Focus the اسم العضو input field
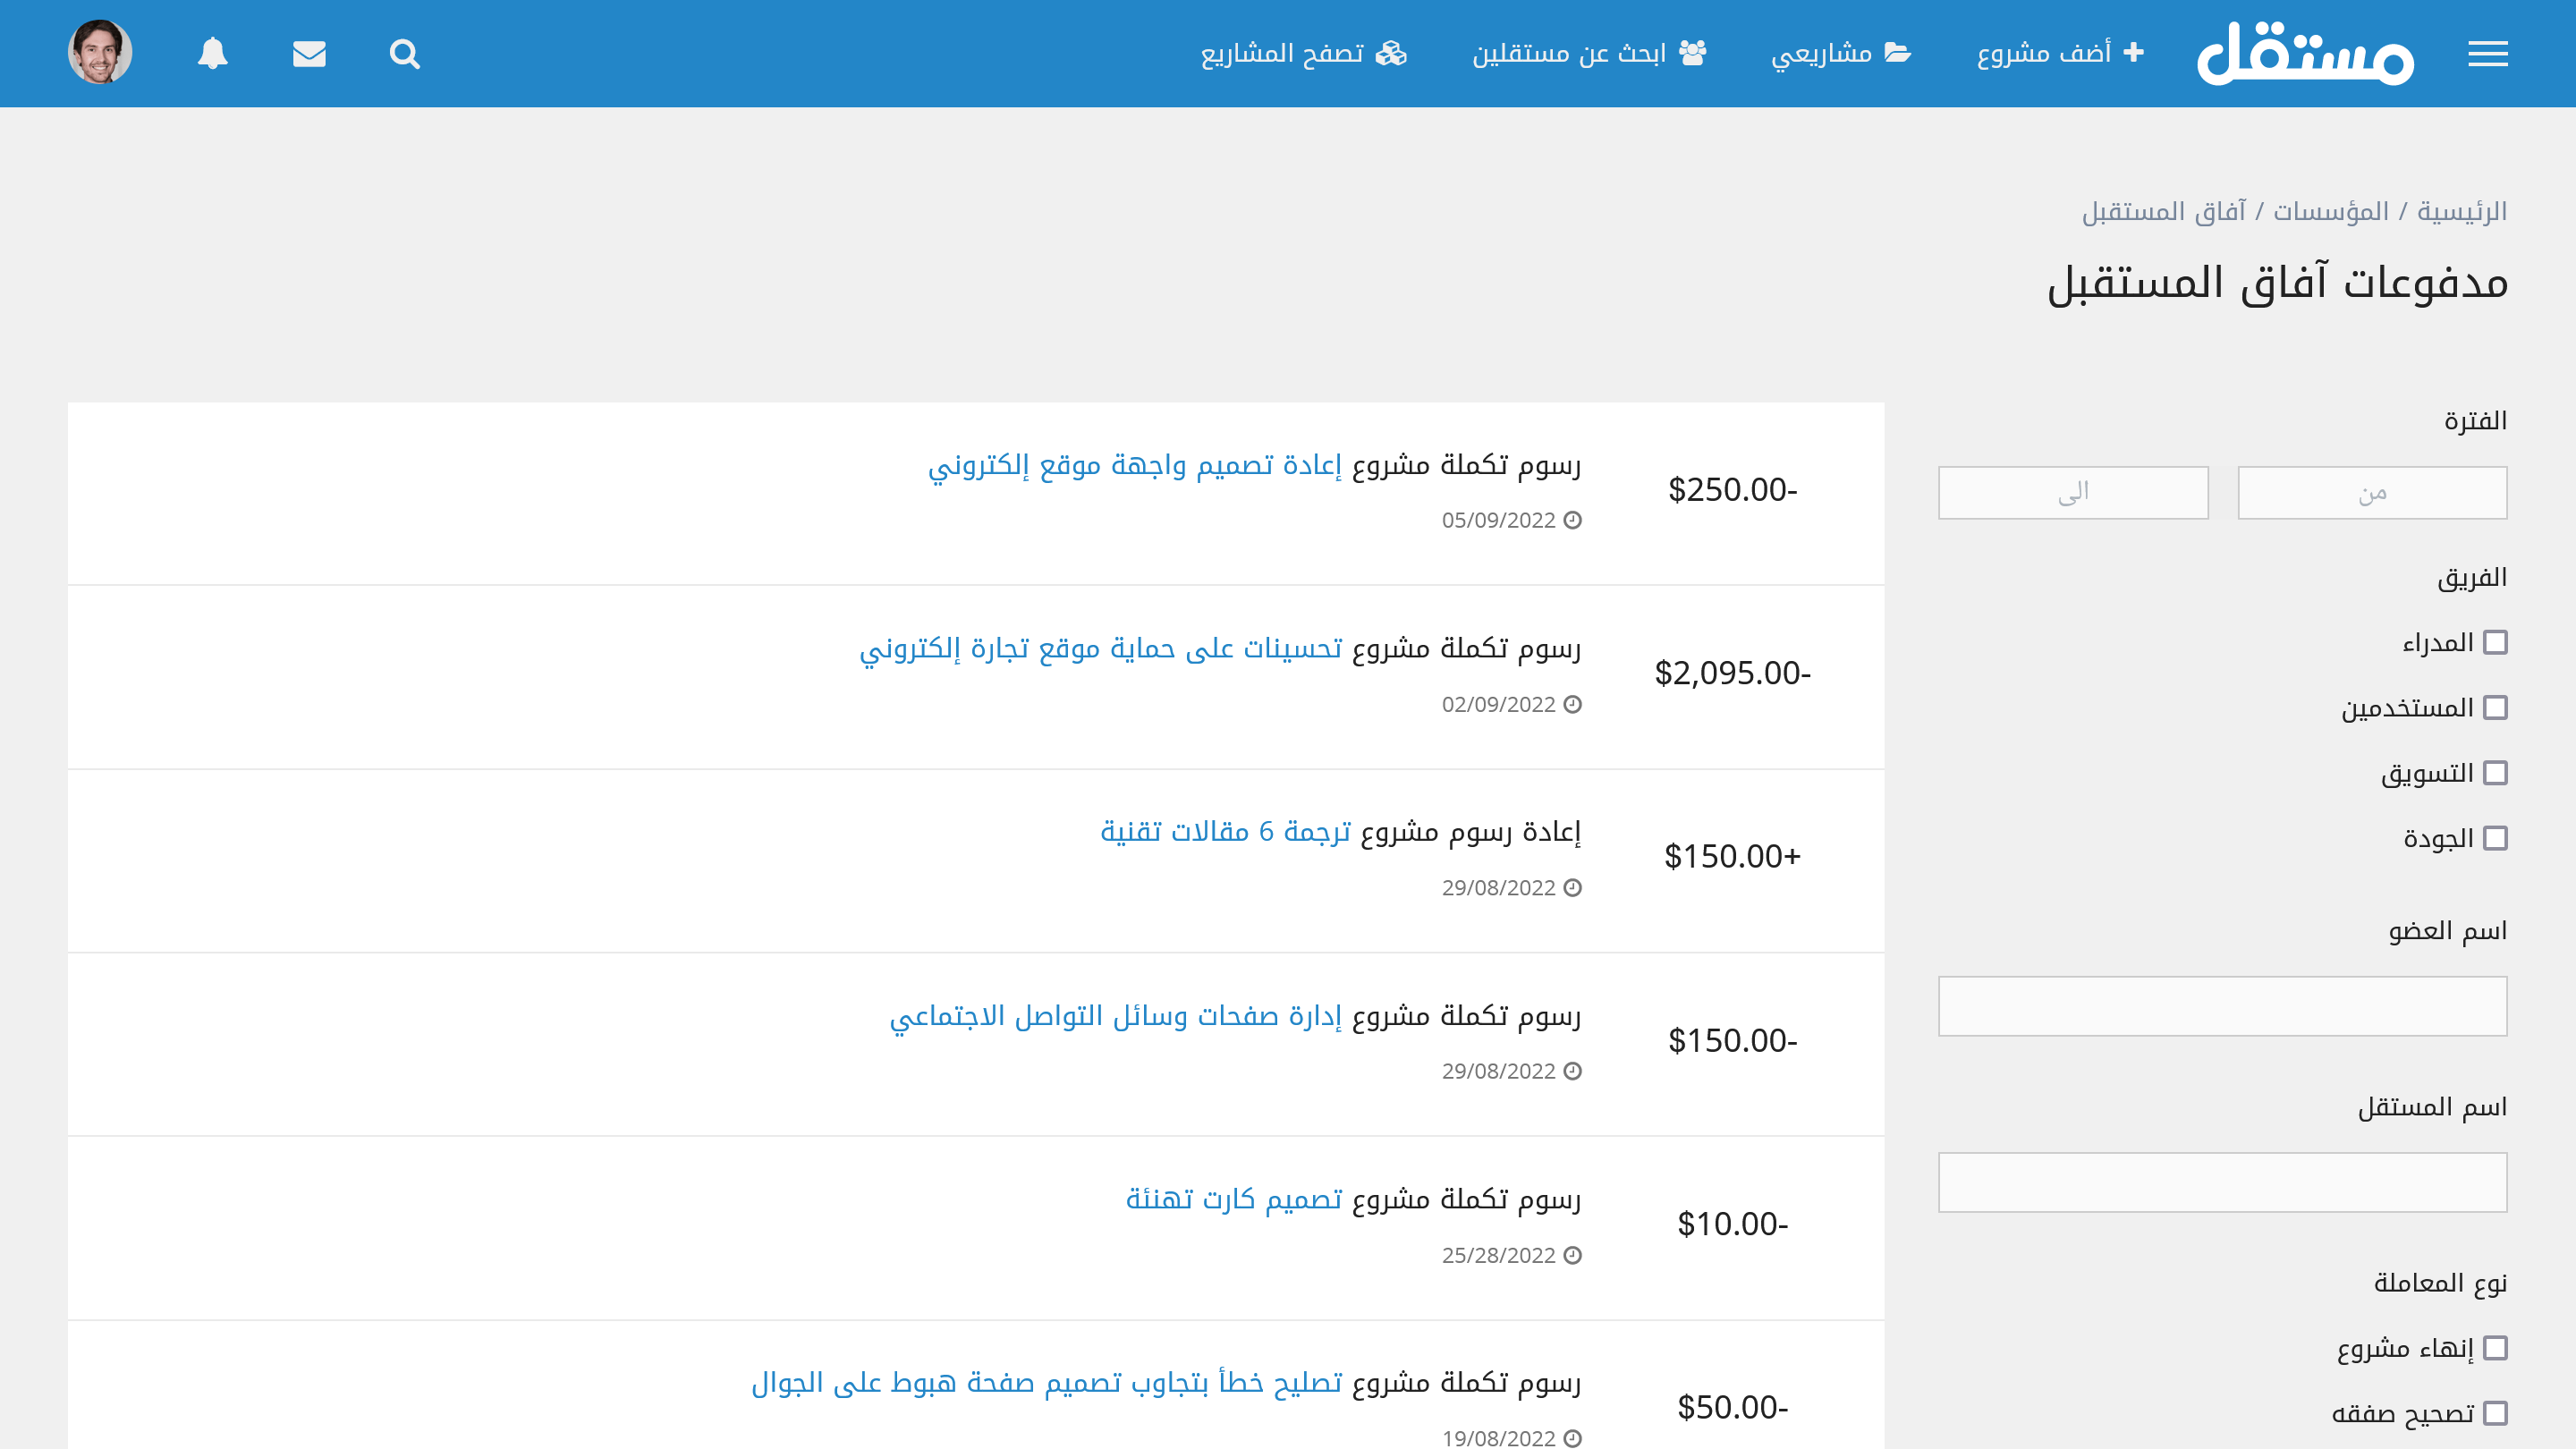The width and height of the screenshot is (2576, 1449). coord(2222,1006)
